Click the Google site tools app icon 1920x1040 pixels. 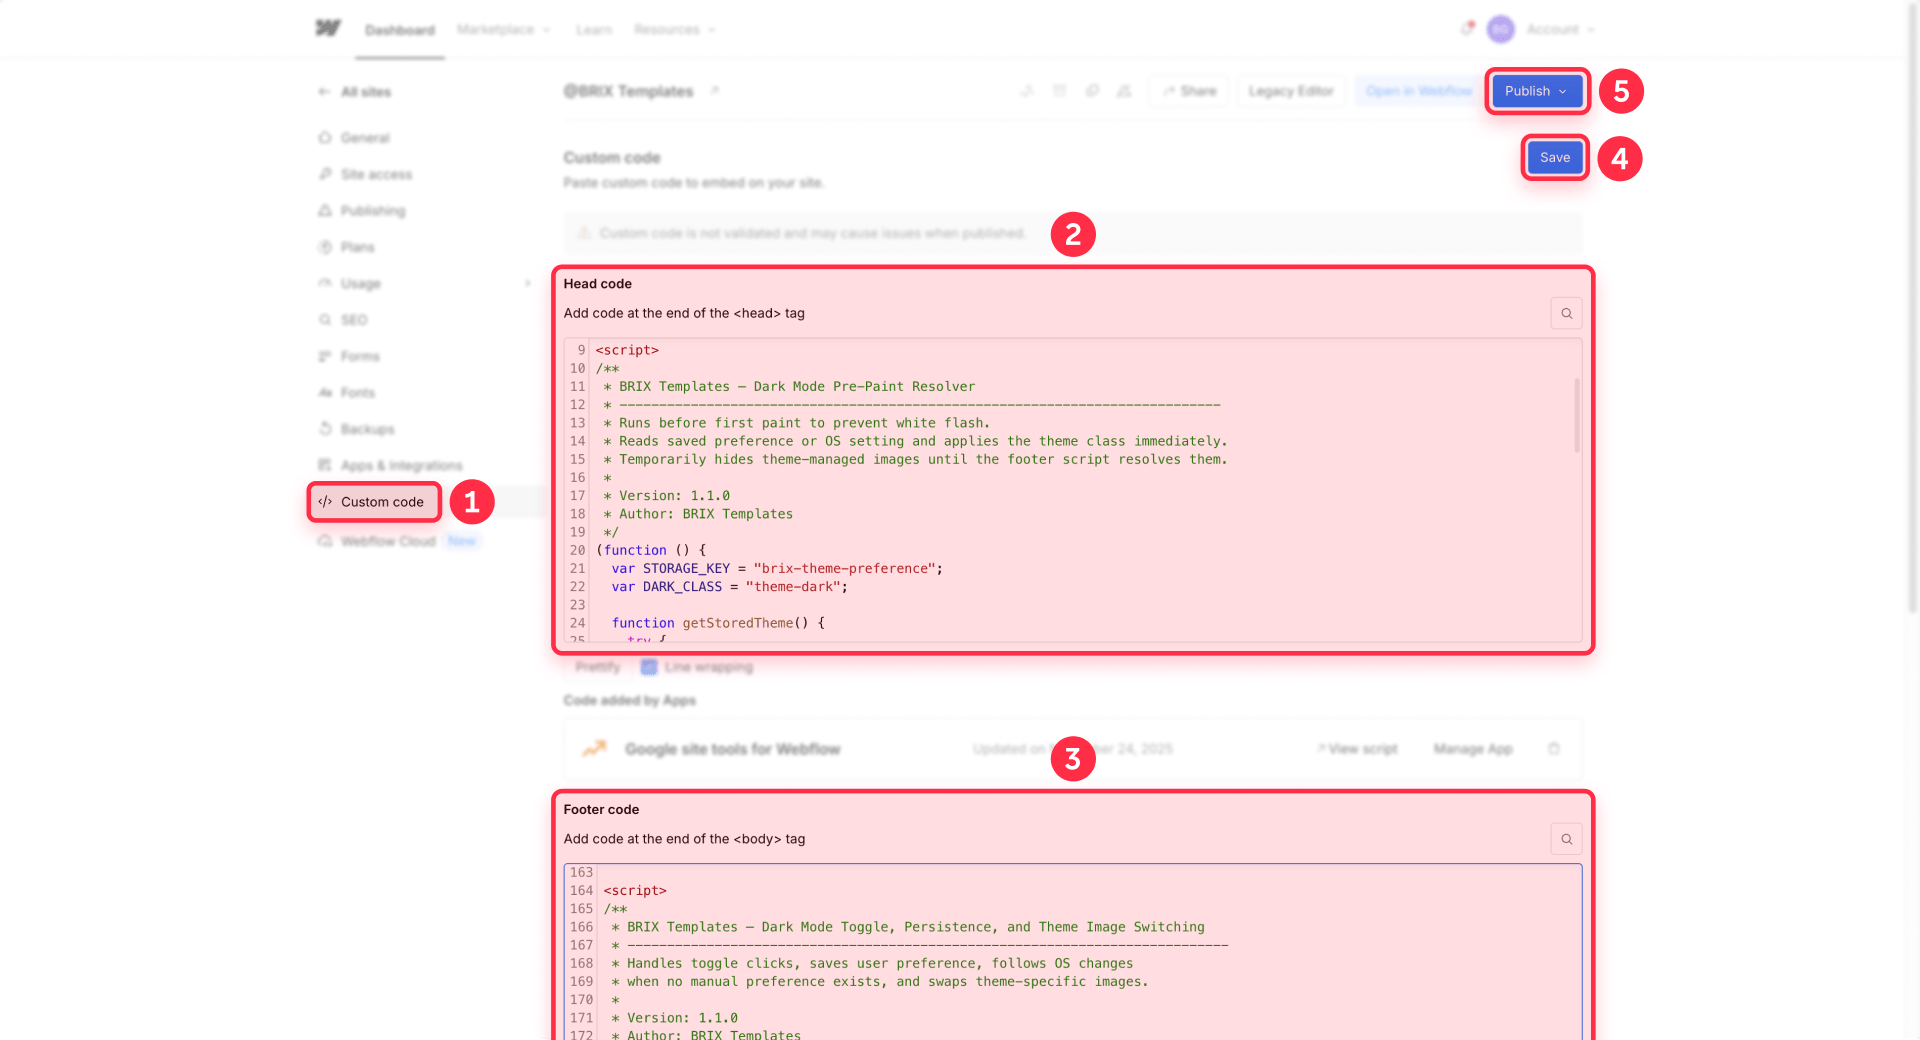[x=595, y=749]
